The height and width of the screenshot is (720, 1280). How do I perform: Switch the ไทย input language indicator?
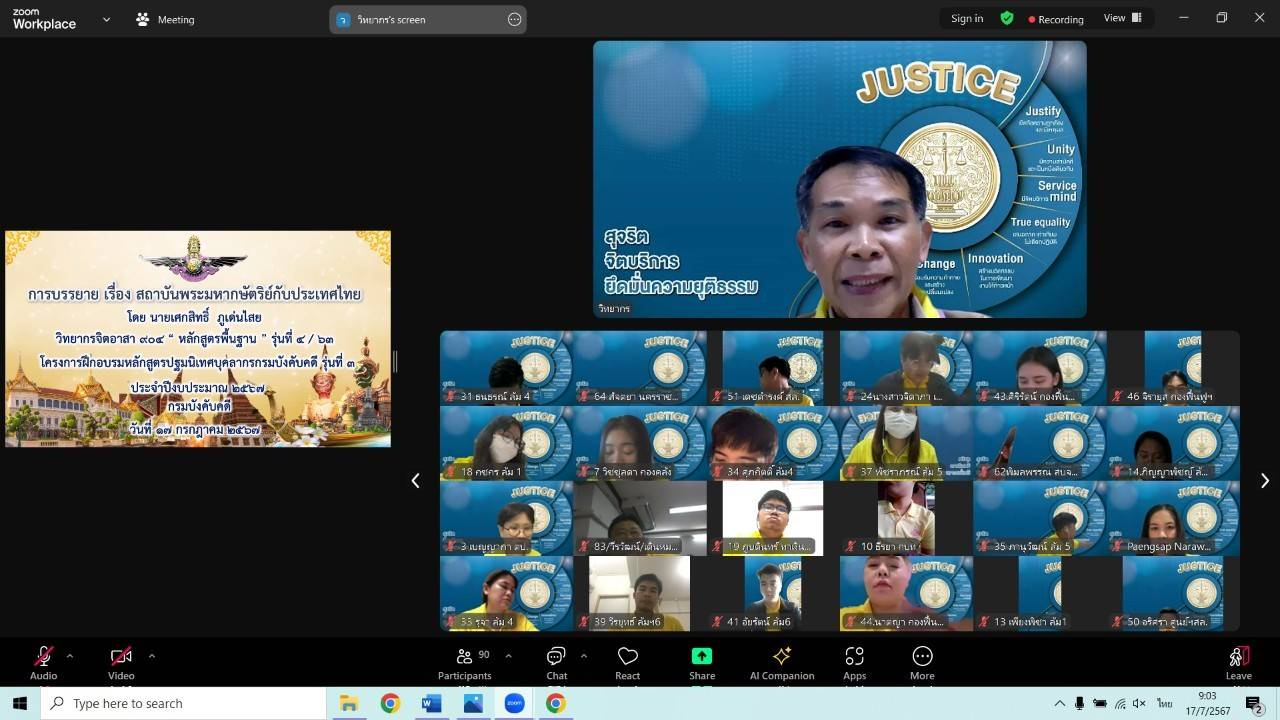(x=1165, y=703)
